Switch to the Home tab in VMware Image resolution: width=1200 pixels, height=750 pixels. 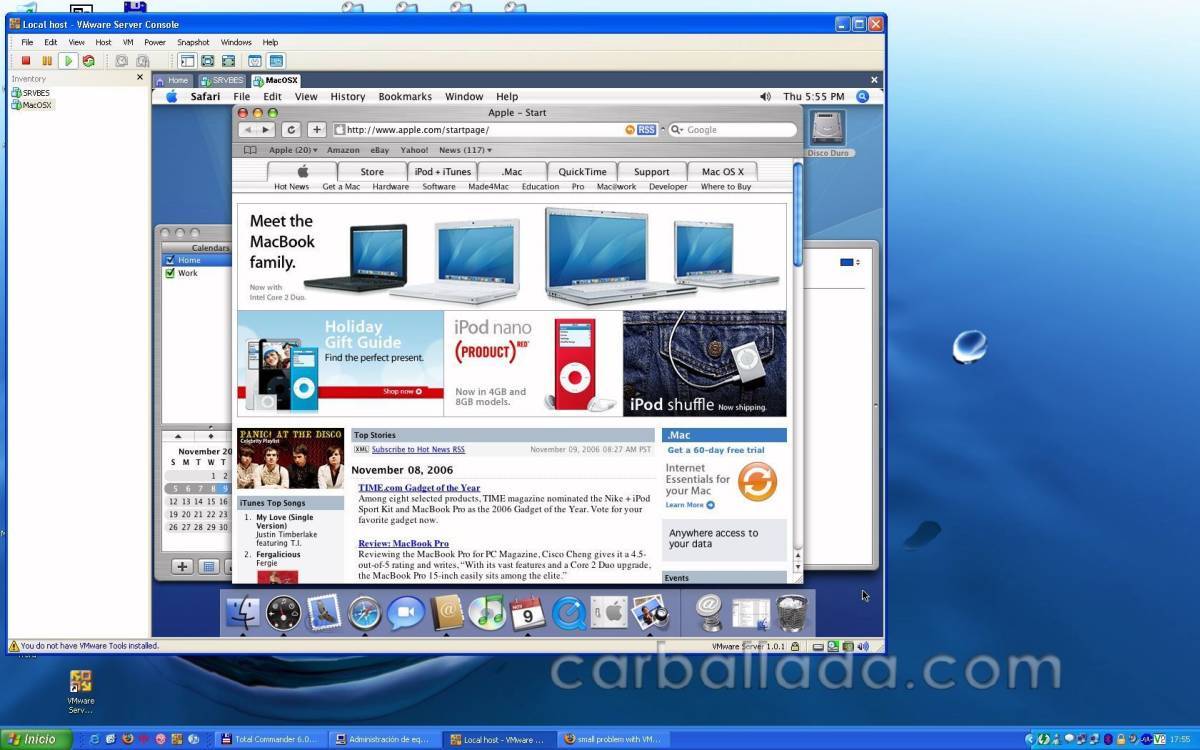pos(173,80)
